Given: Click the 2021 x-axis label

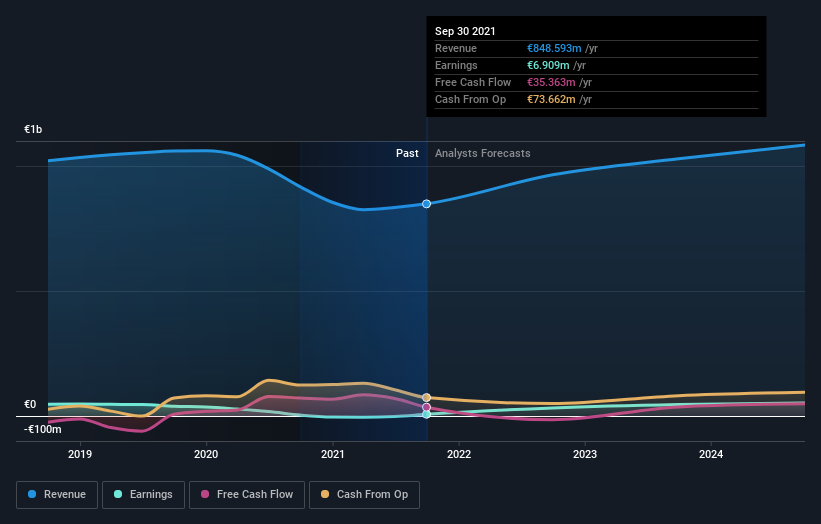Looking at the screenshot, I should 332,454.
